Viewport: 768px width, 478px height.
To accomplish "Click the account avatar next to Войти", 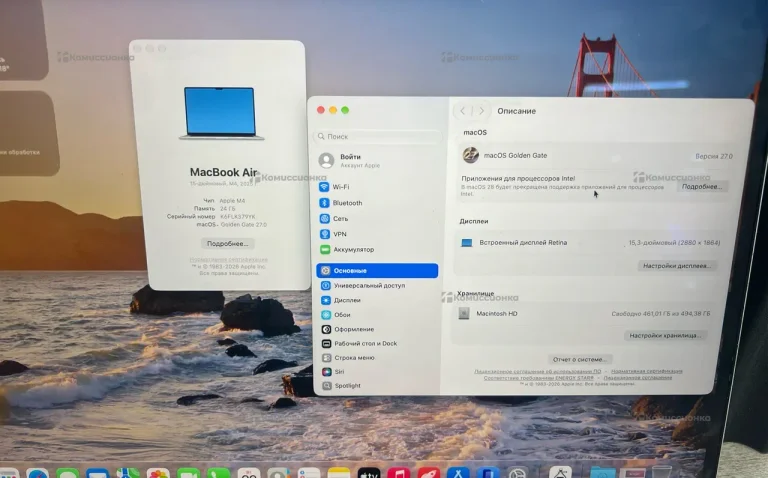I will tap(326, 160).
